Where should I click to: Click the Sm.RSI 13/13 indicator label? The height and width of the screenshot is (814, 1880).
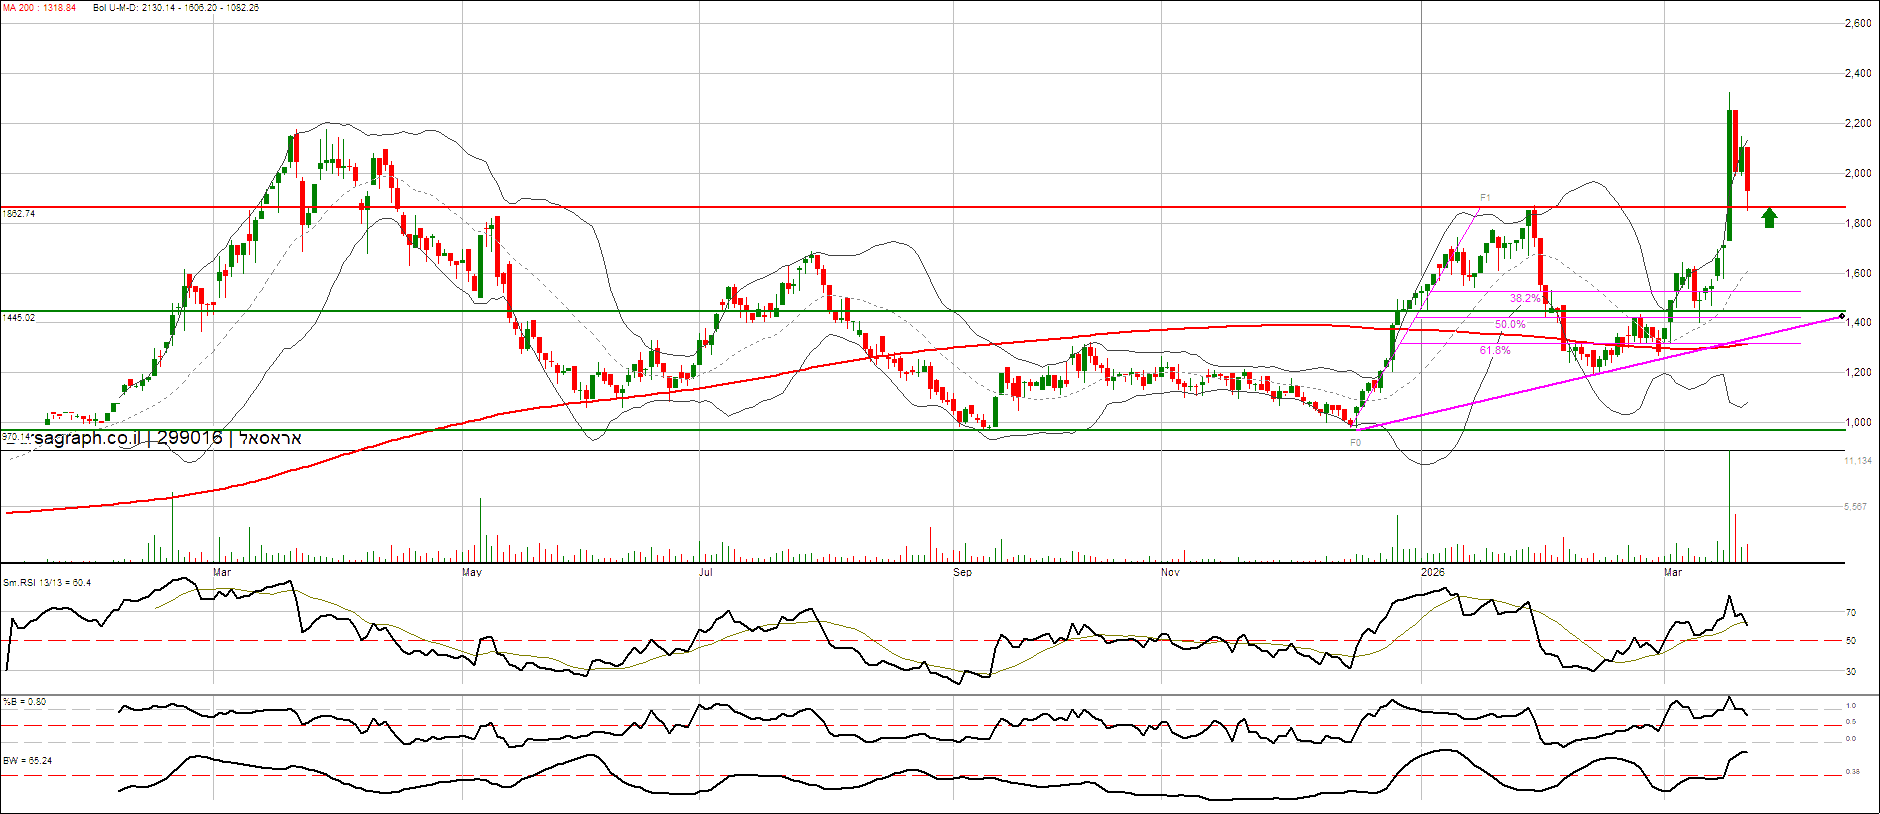pos(47,582)
